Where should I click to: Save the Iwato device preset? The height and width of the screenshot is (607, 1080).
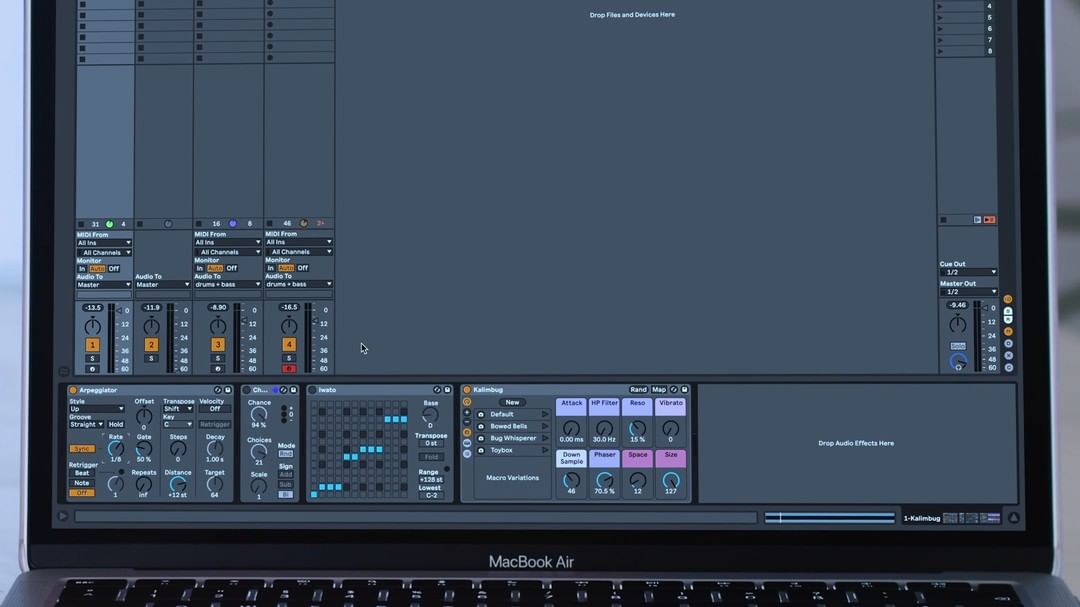(447, 390)
